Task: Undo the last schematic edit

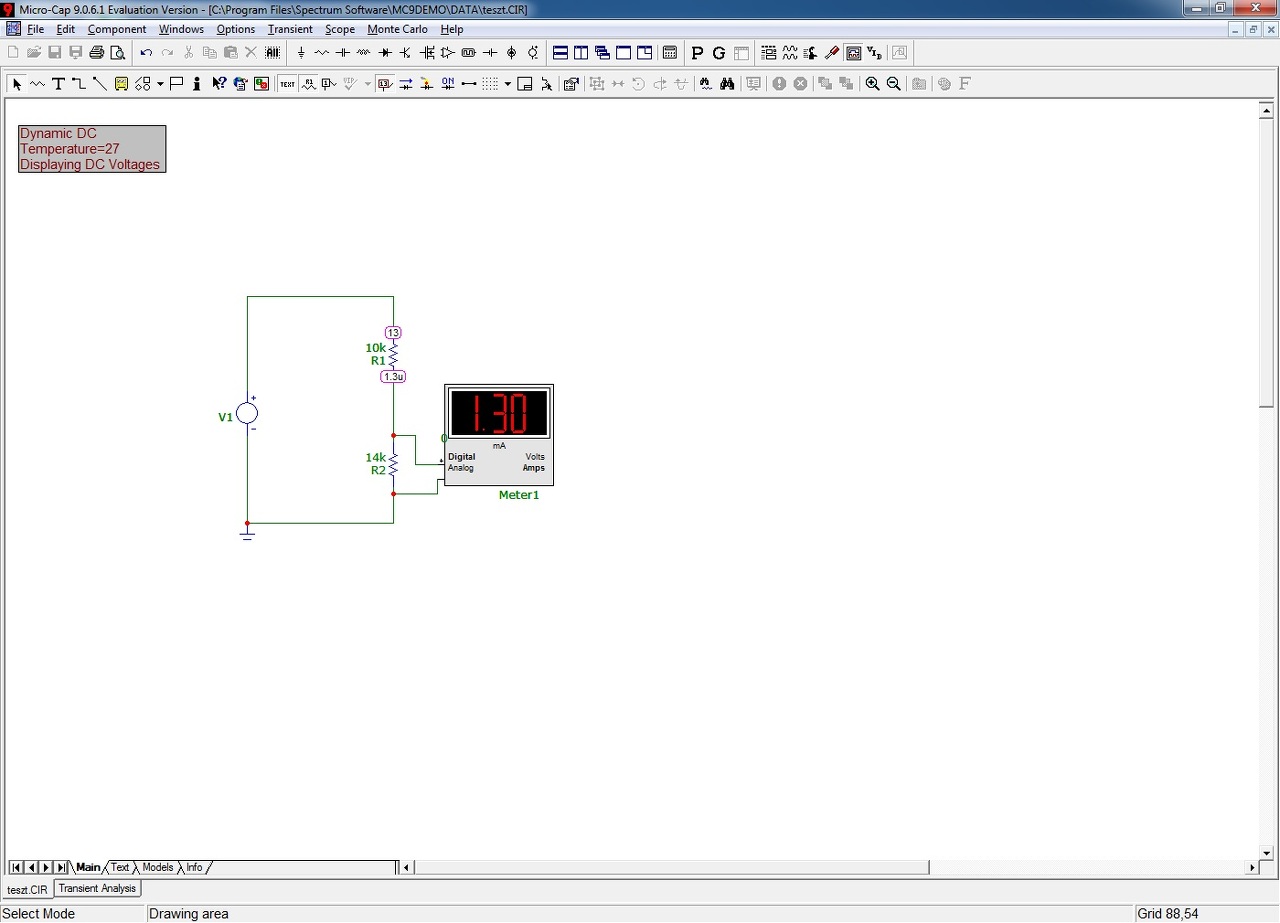Action: pos(146,53)
